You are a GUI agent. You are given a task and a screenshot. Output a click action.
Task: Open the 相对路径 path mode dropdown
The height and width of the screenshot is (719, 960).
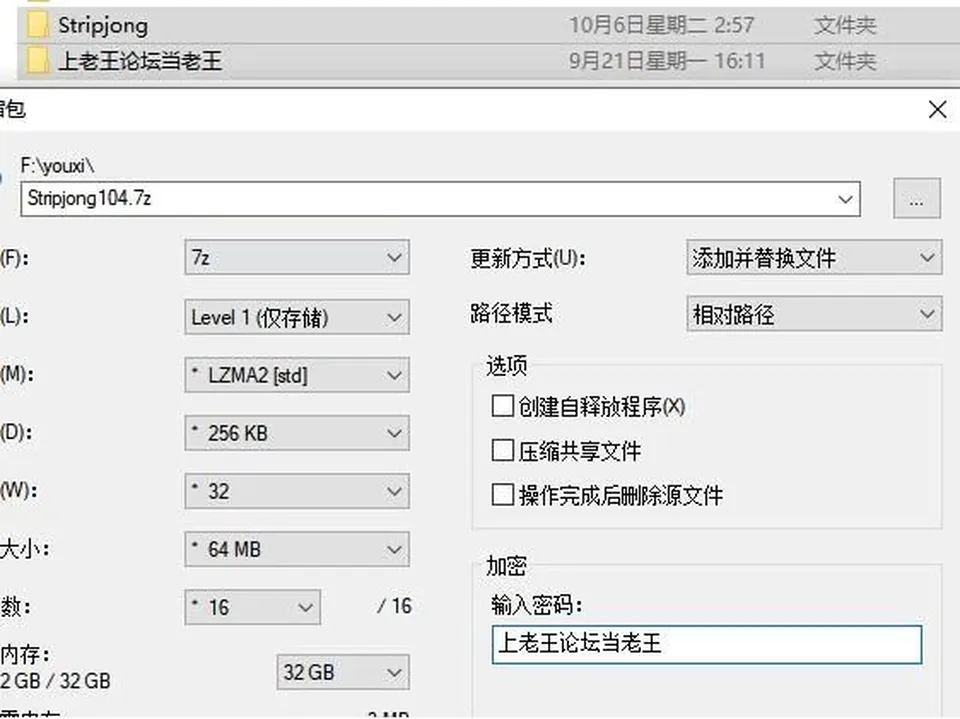click(x=814, y=314)
